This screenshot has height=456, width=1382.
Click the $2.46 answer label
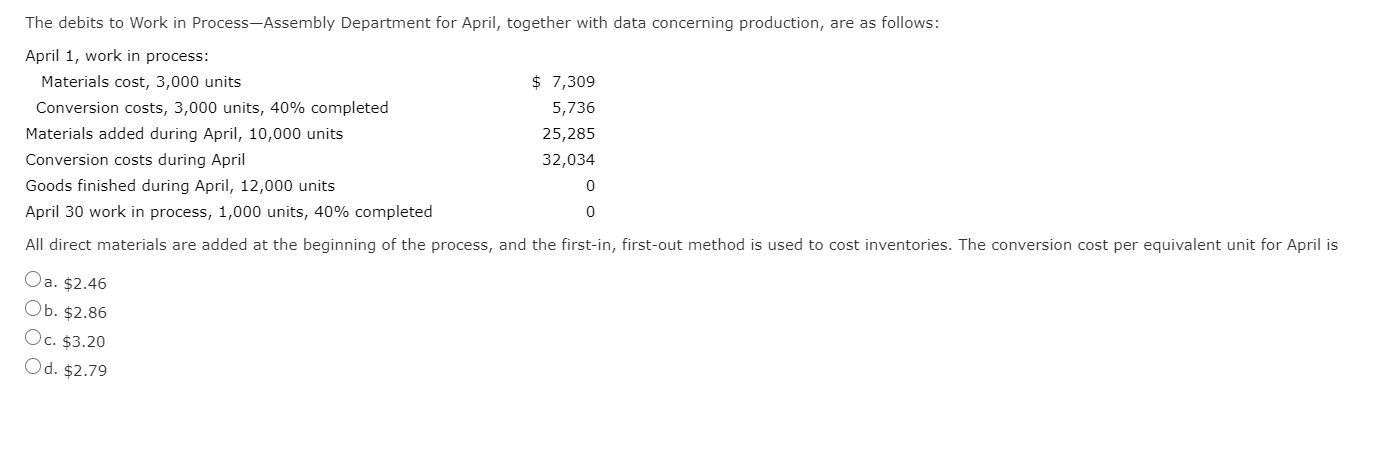[x=85, y=283]
